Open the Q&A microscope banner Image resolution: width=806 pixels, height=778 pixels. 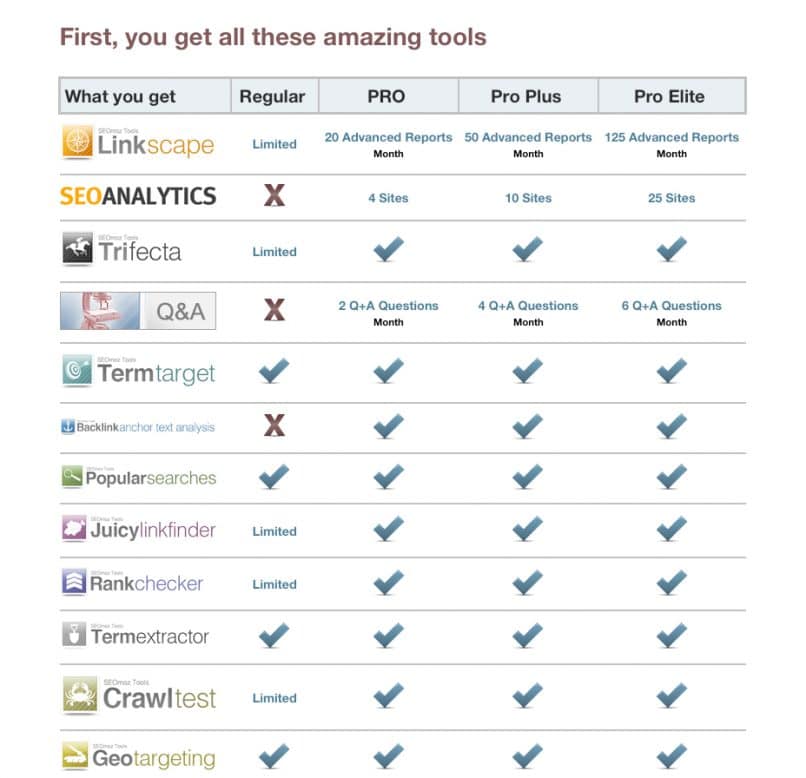[138, 311]
